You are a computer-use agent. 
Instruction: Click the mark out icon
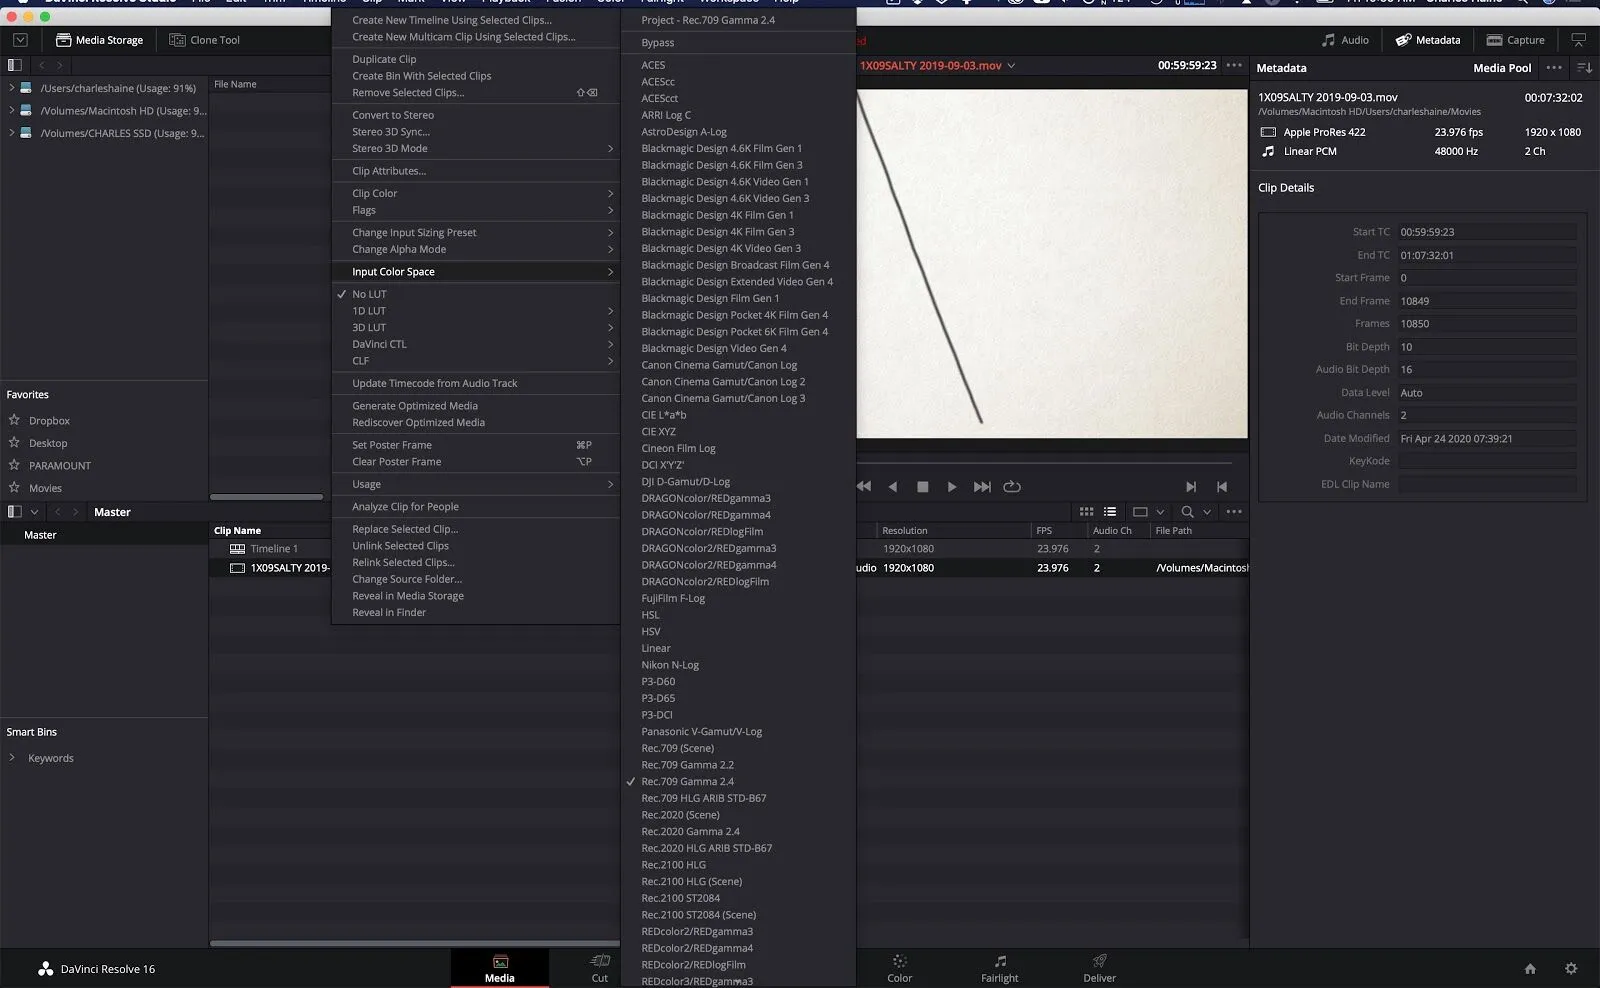[x=1221, y=487]
